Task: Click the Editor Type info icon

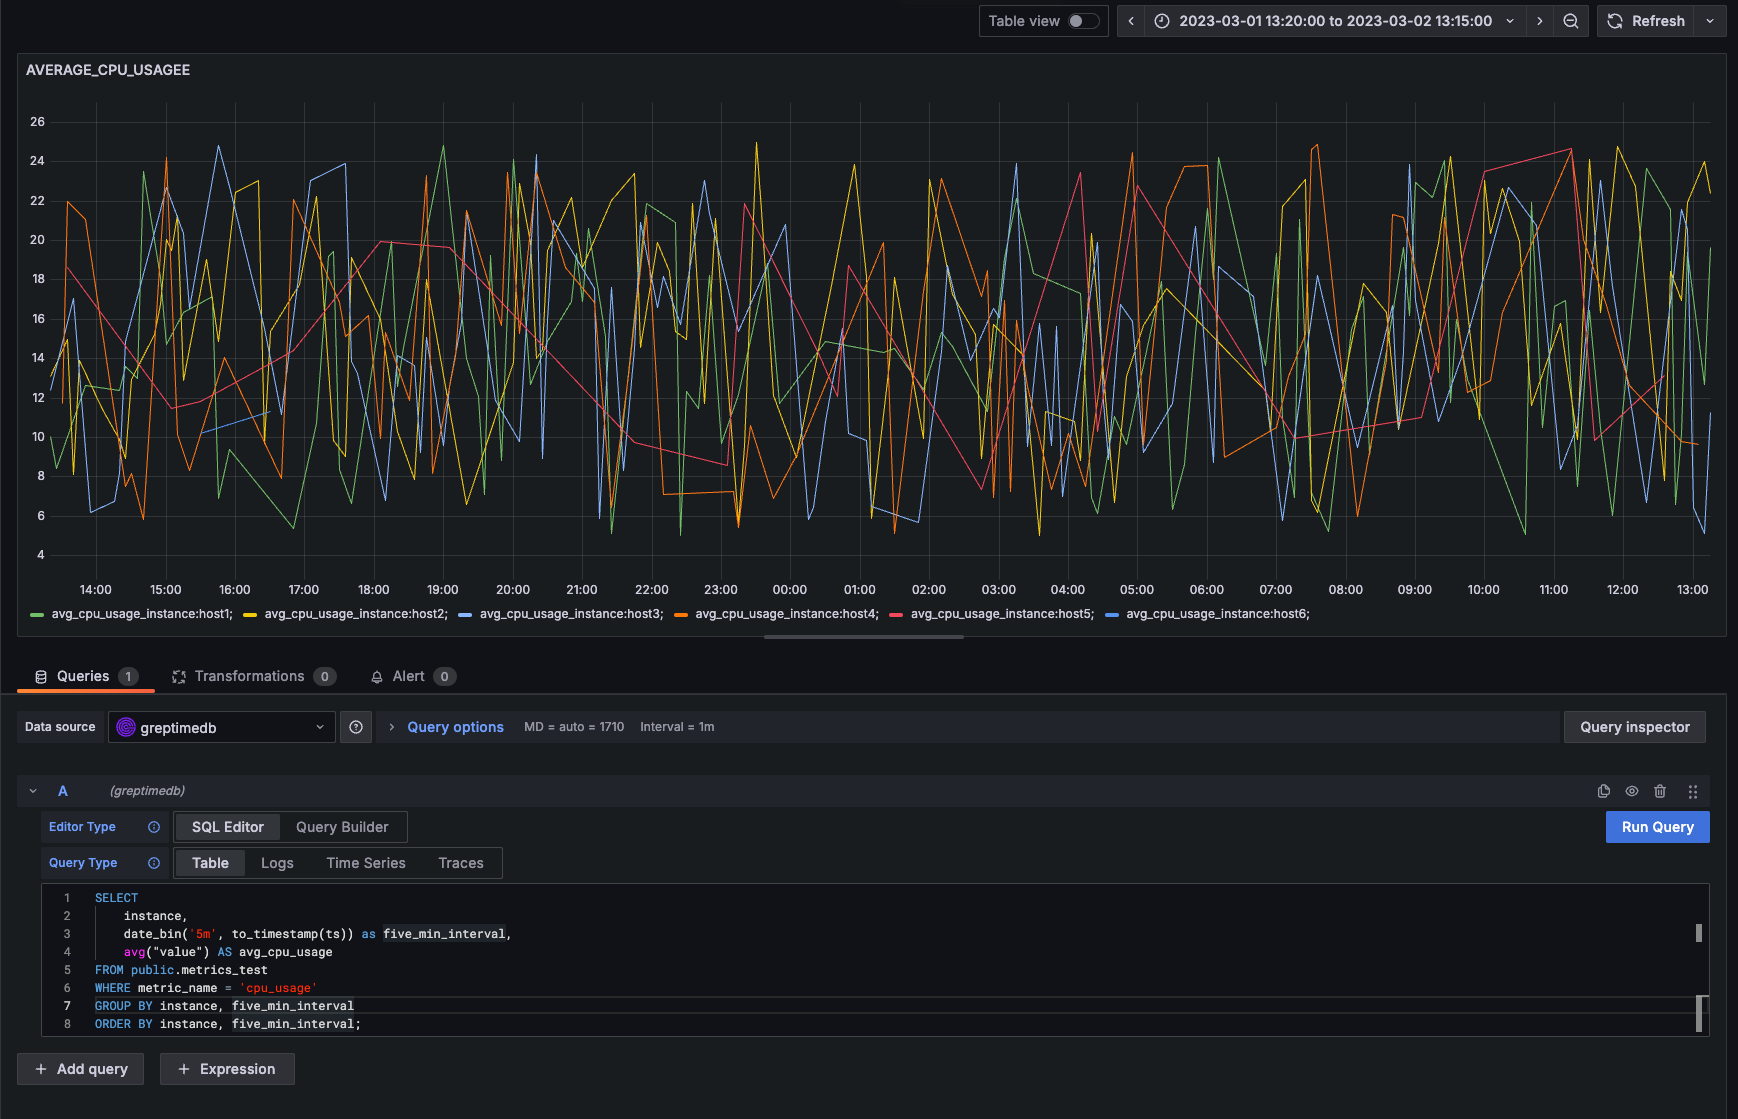Action: point(154,827)
